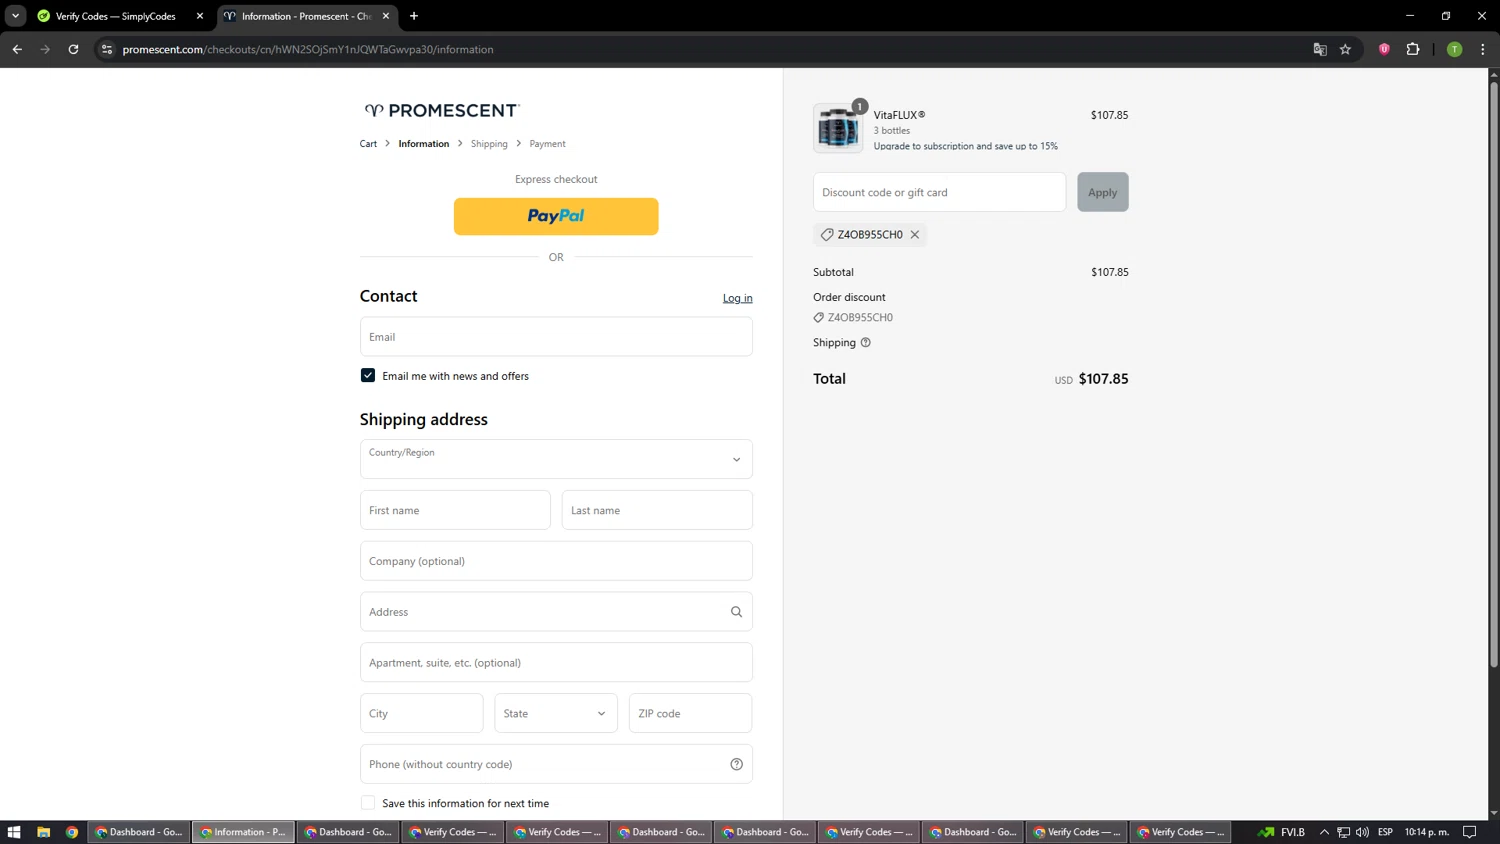
Task: Click the Information - P... taskbar item
Action: coord(243,832)
